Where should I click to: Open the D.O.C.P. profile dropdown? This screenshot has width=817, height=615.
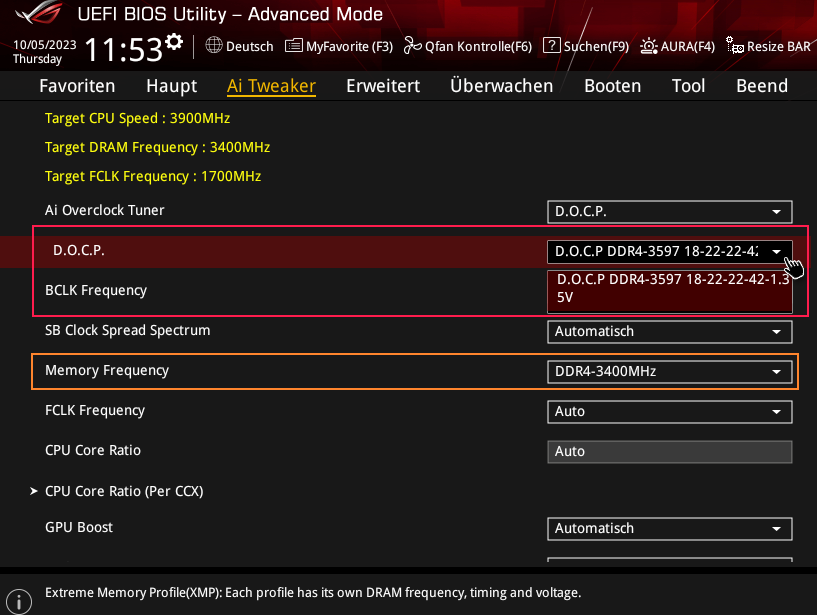point(670,252)
